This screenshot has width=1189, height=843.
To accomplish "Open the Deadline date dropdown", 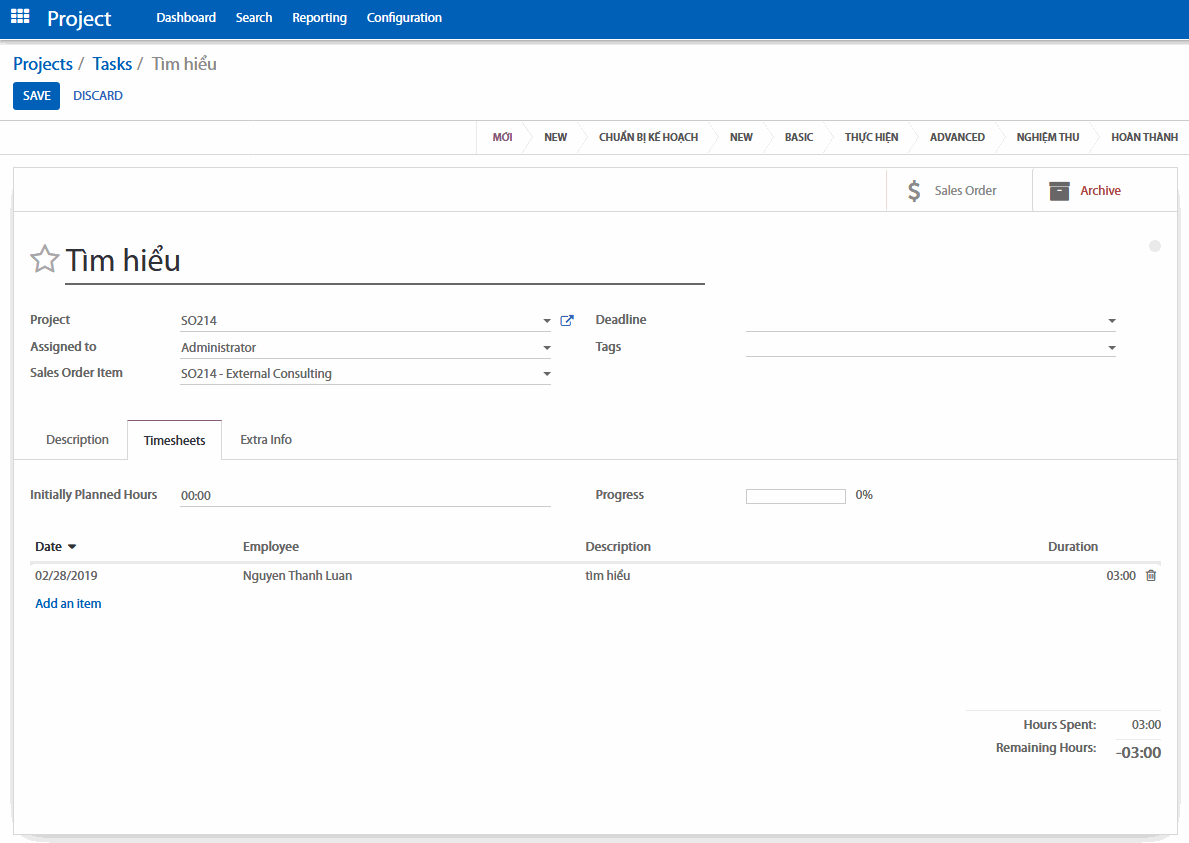I will click(1111, 321).
